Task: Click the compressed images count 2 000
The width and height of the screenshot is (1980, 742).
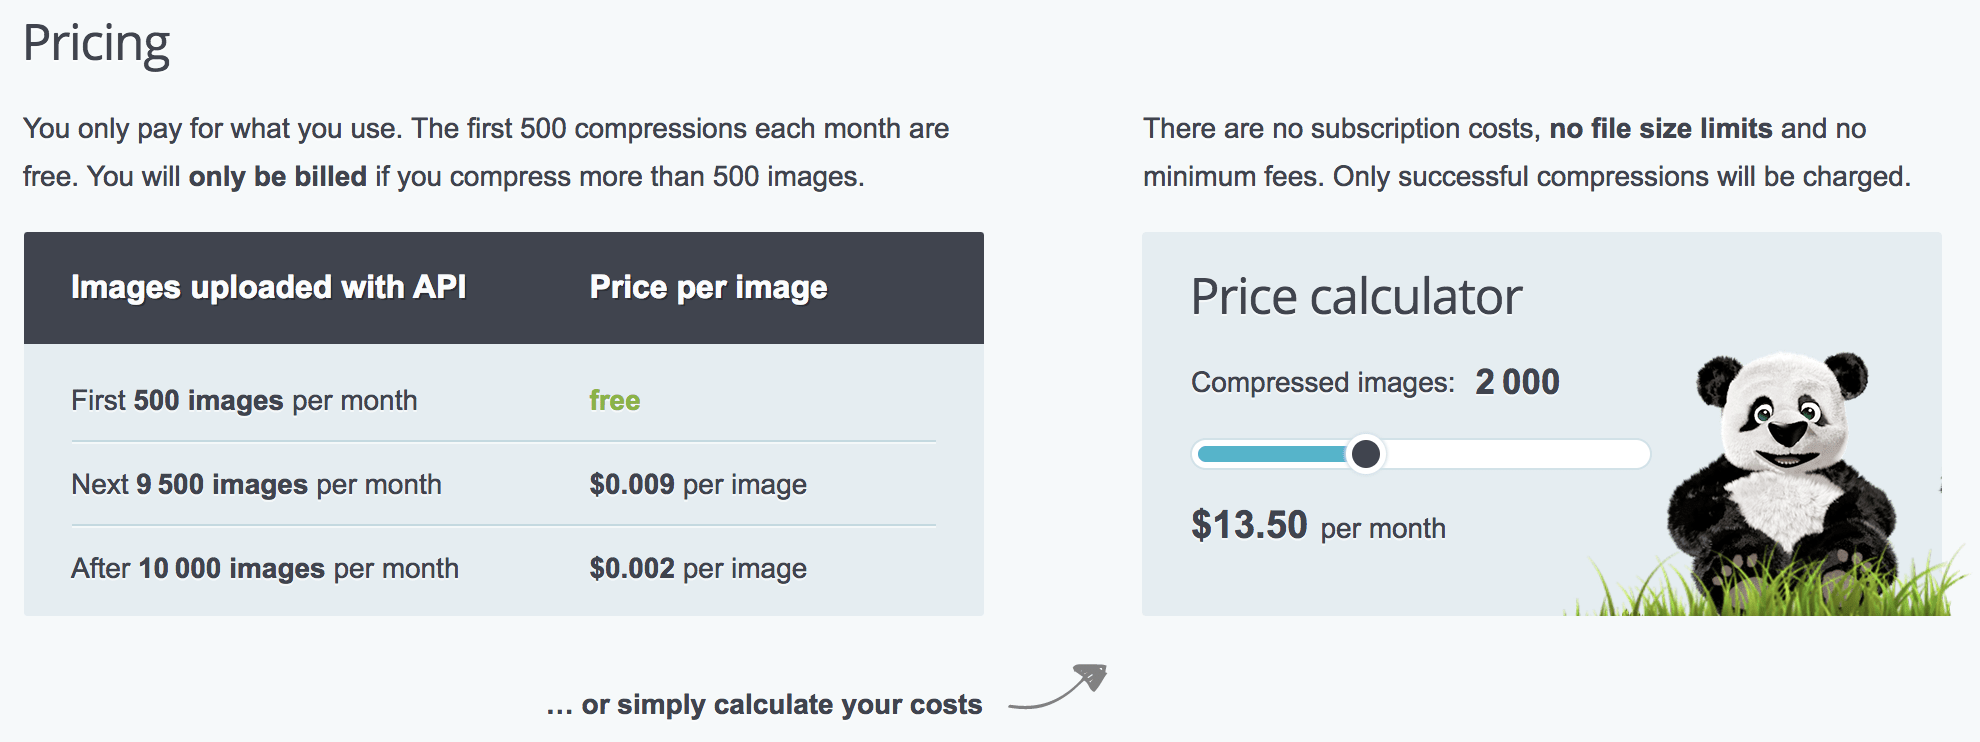Action: 1517,382
